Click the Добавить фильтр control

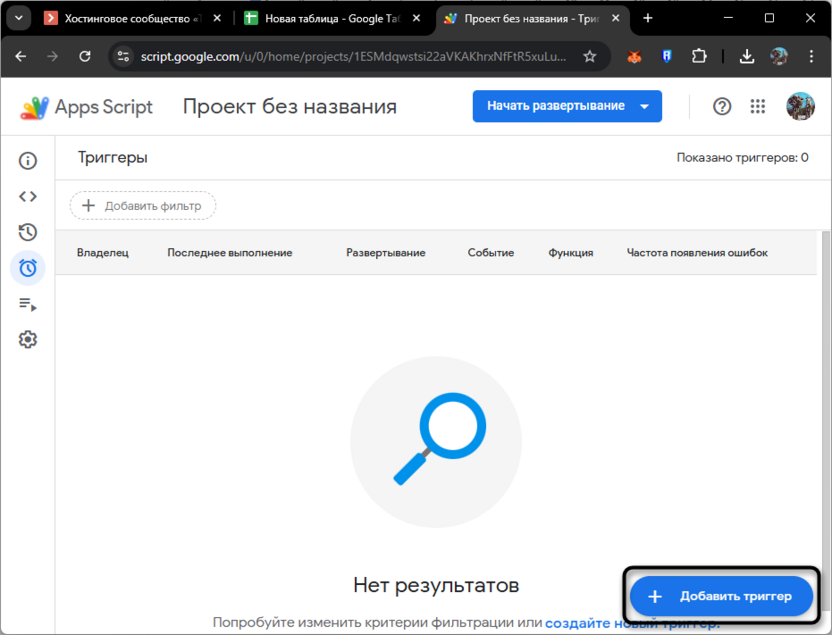tap(142, 205)
